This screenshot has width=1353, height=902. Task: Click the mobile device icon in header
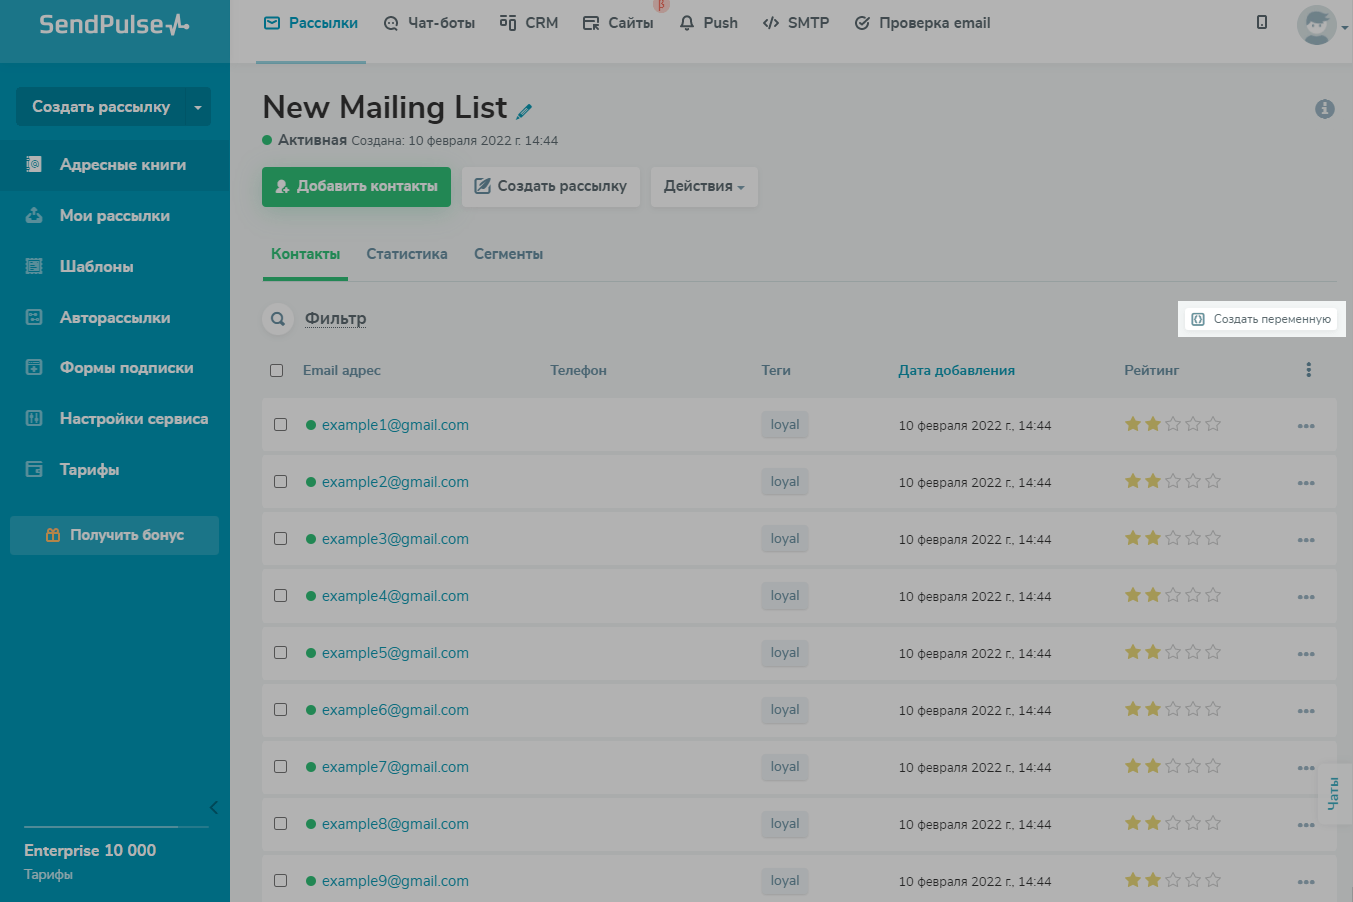click(x=1262, y=22)
